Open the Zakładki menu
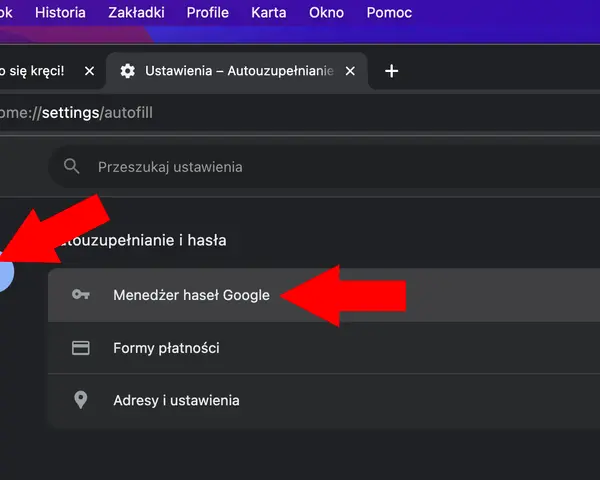The image size is (600, 480). point(136,13)
